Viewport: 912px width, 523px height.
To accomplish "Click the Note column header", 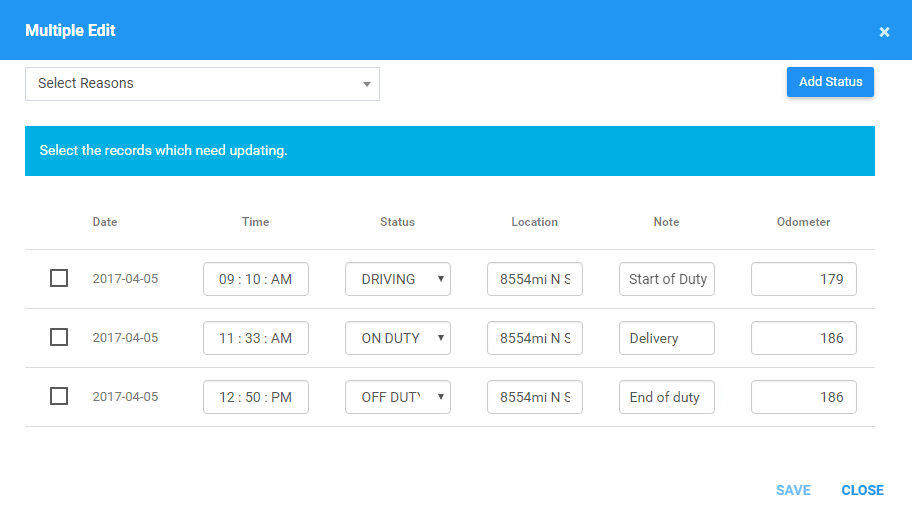I will pos(666,222).
